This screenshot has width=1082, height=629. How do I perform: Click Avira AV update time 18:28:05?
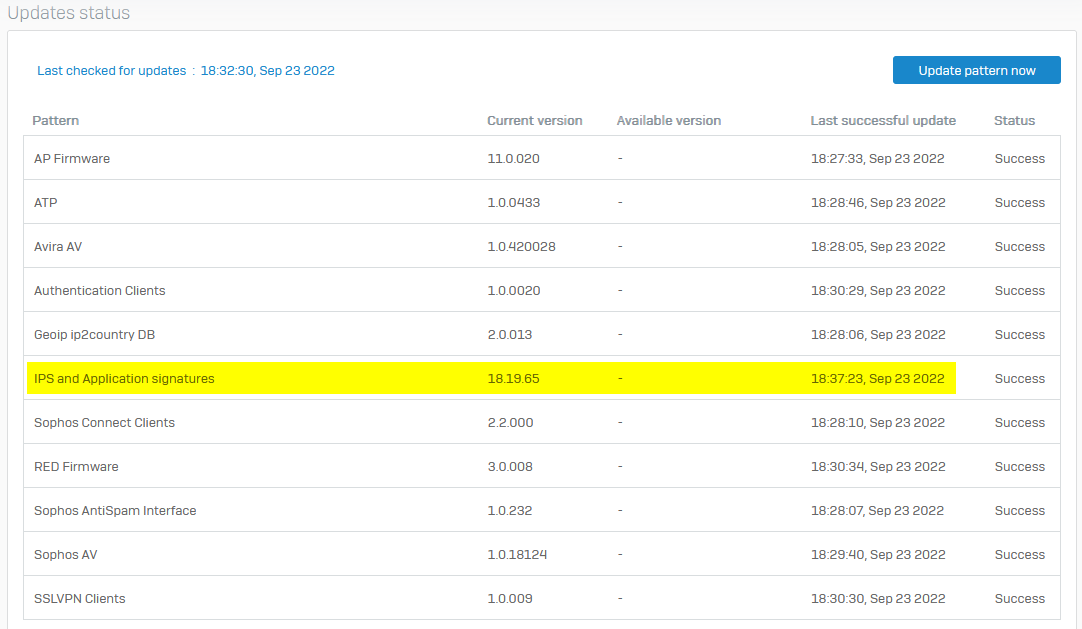click(x=878, y=247)
